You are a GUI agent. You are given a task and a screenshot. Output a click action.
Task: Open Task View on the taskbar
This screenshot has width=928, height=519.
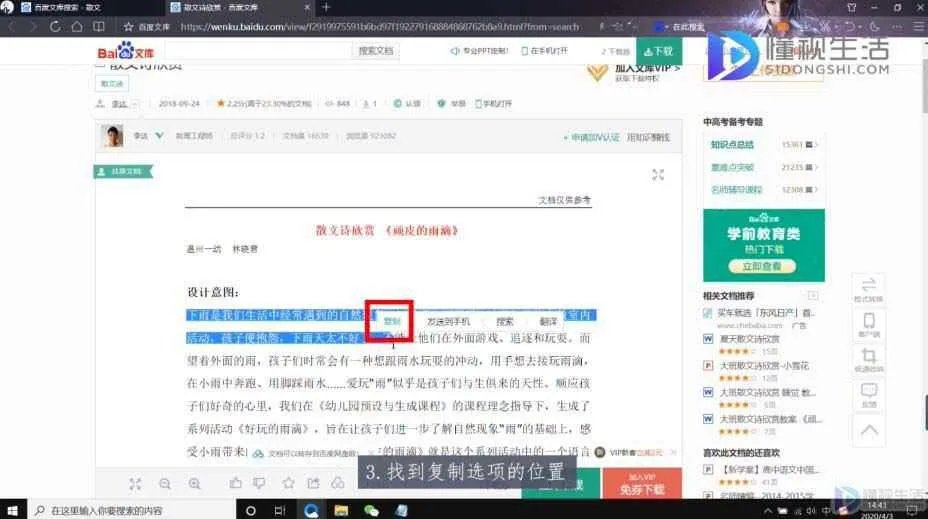tap(280, 510)
